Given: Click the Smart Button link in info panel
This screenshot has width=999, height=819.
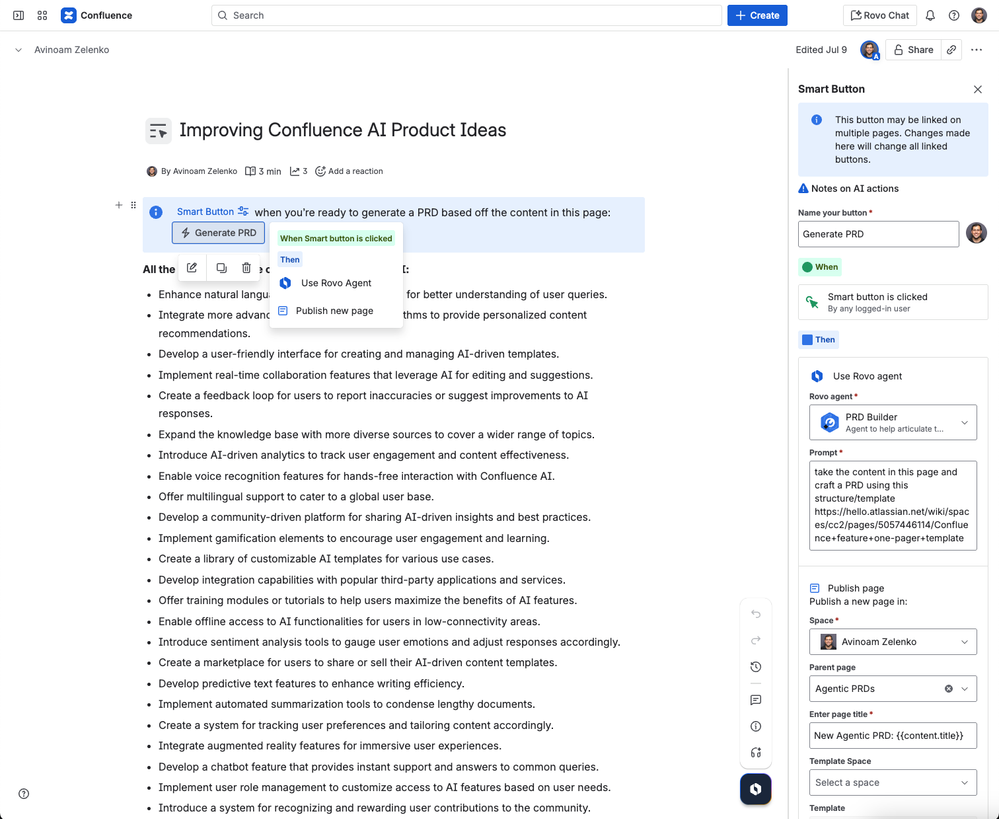Looking at the screenshot, I should 205,212.
